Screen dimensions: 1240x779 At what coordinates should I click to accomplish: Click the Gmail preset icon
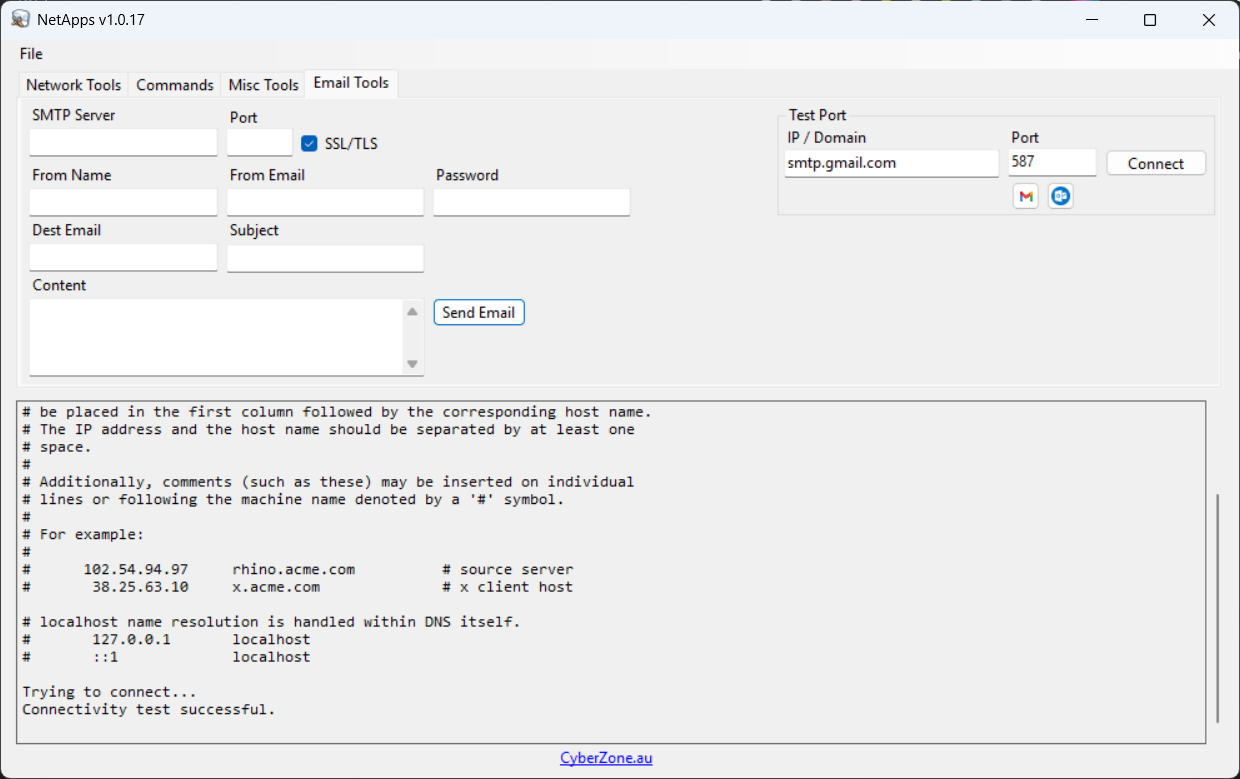click(1025, 197)
